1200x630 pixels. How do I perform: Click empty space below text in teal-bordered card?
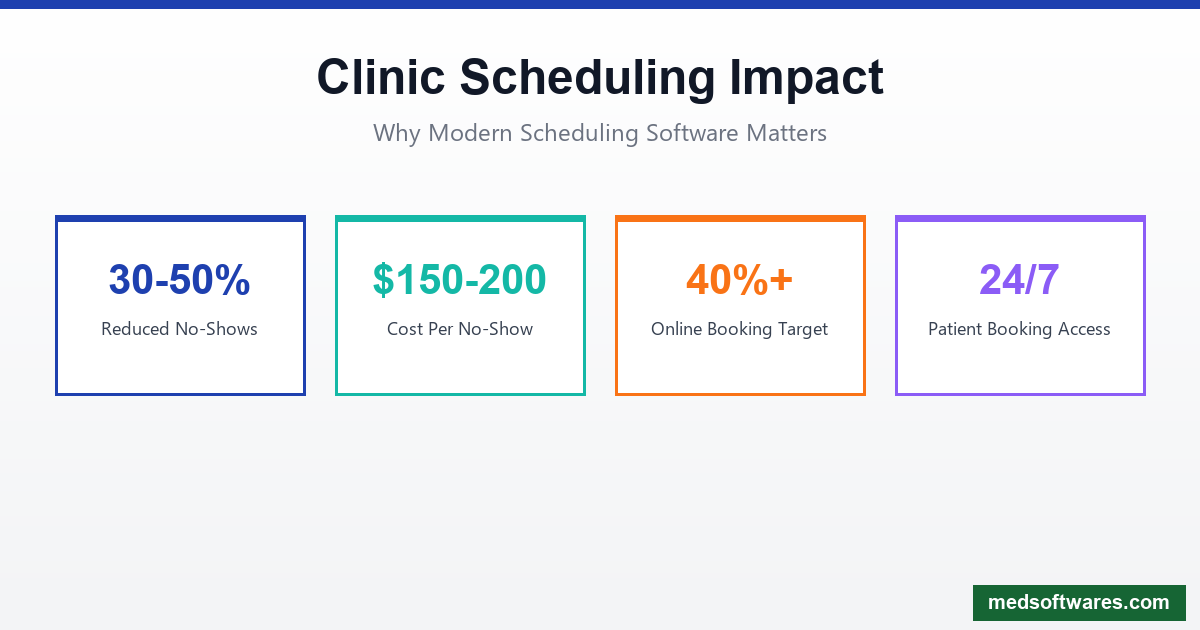460,368
